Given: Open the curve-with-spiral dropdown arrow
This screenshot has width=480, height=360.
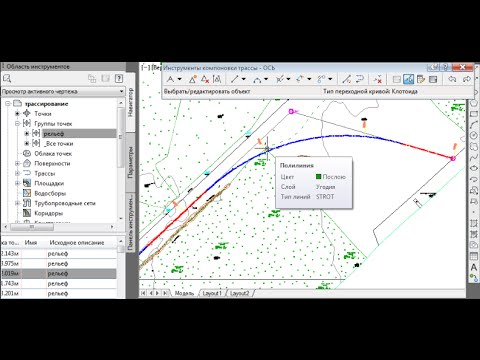Looking at the screenshot, I should coord(309,79).
